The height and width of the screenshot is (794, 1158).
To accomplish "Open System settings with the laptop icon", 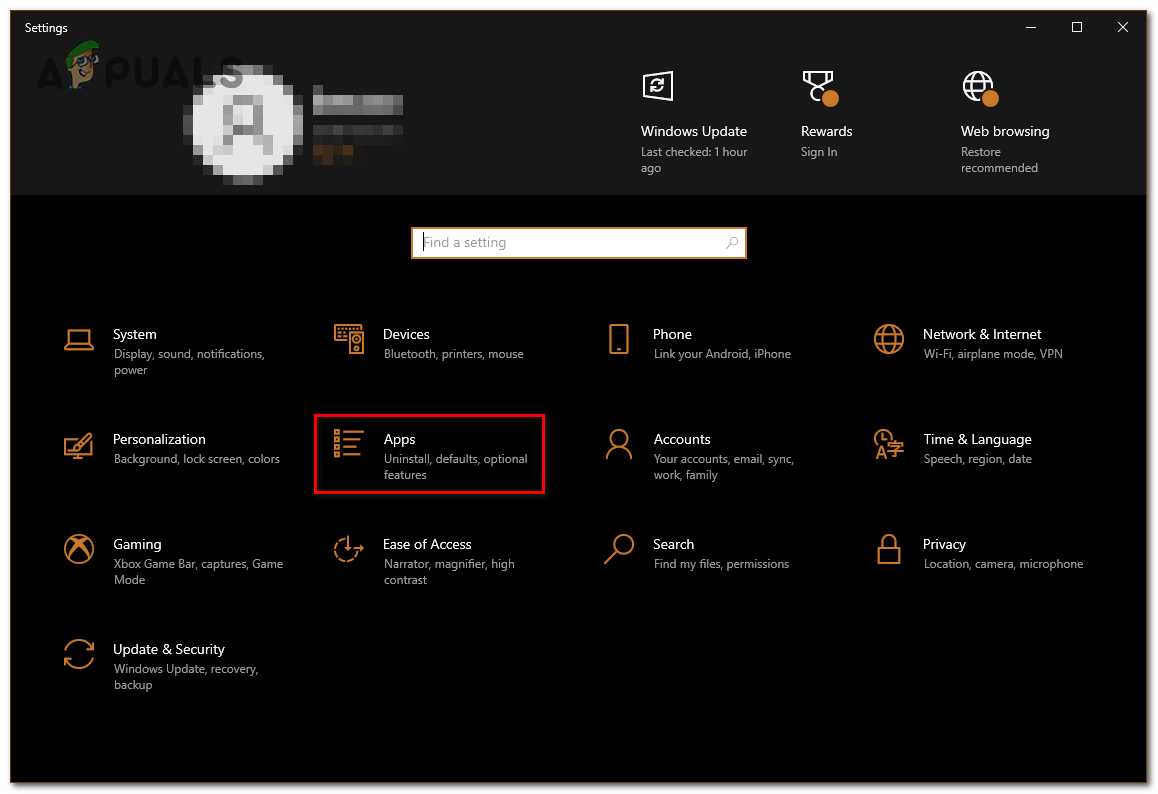I will (78, 339).
